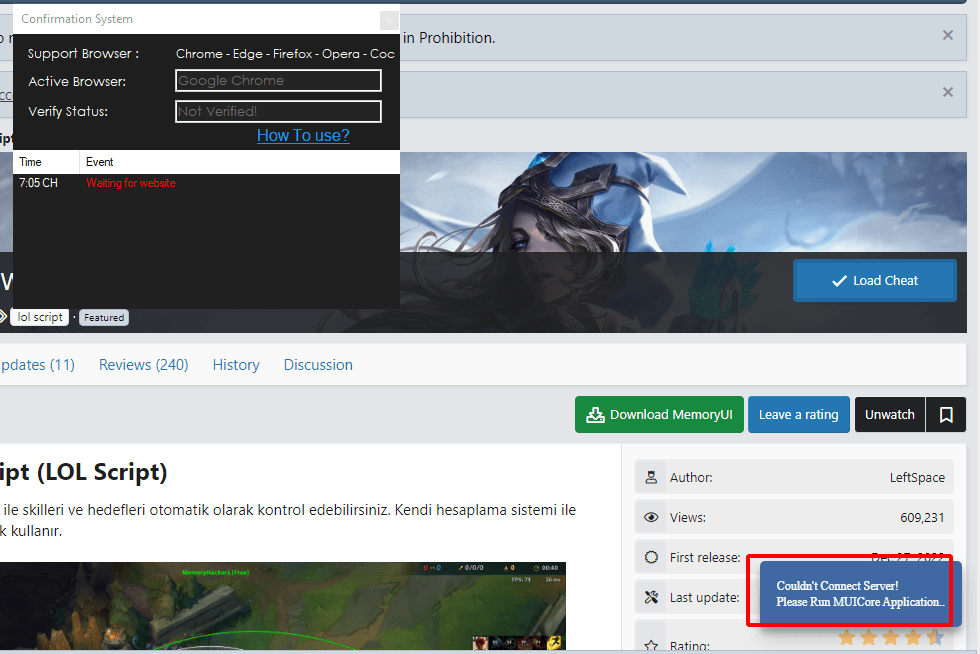Open the Reviews (240) tab
Viewport: 980px width, 654px height.
(x=143, y=365)
